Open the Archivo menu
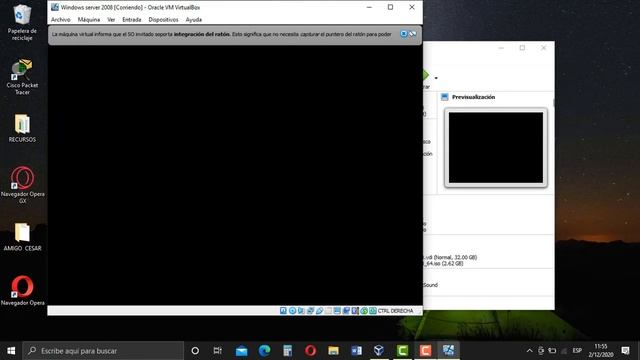 [60, 20]
